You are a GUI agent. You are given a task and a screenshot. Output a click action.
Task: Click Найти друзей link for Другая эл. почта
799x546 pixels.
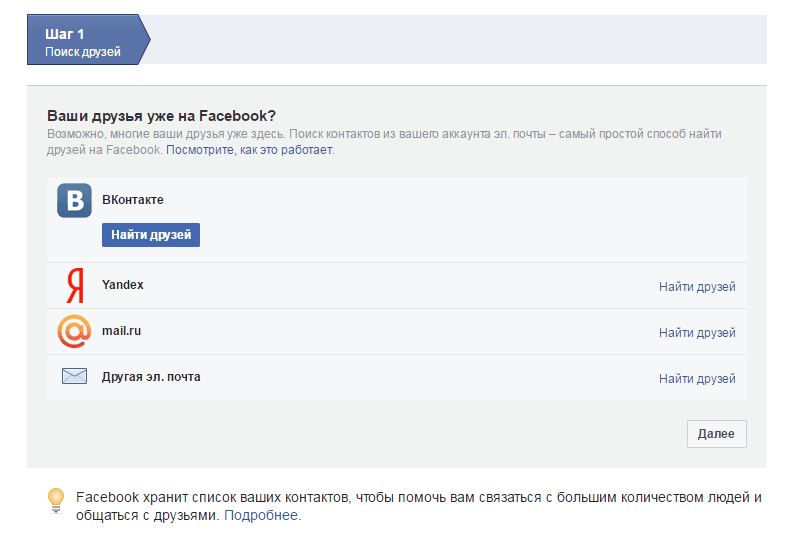[697, 379]
